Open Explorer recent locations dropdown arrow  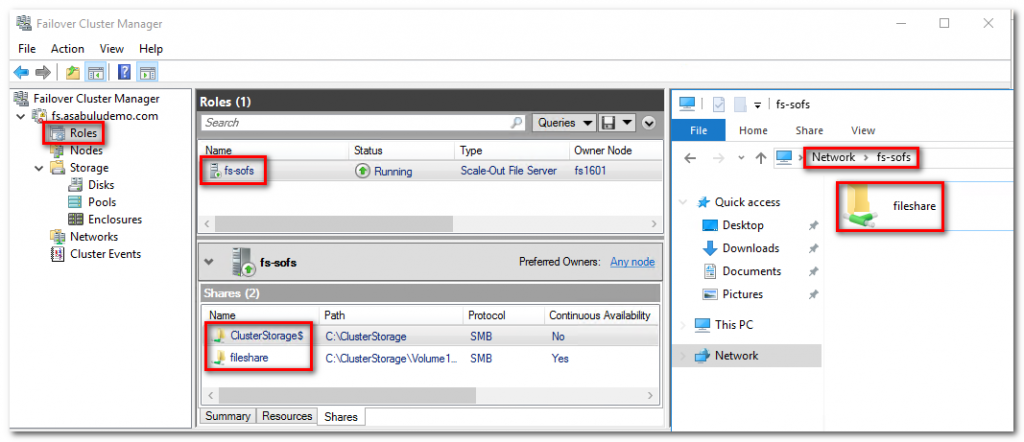[741, 158]
